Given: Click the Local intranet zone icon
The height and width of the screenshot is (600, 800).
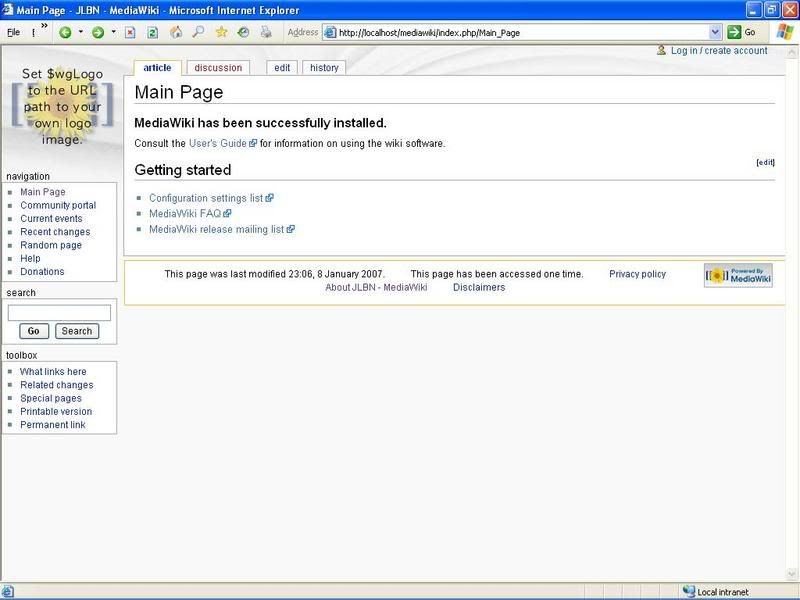Looking at the screenshot, I should (x=689, y=591).
